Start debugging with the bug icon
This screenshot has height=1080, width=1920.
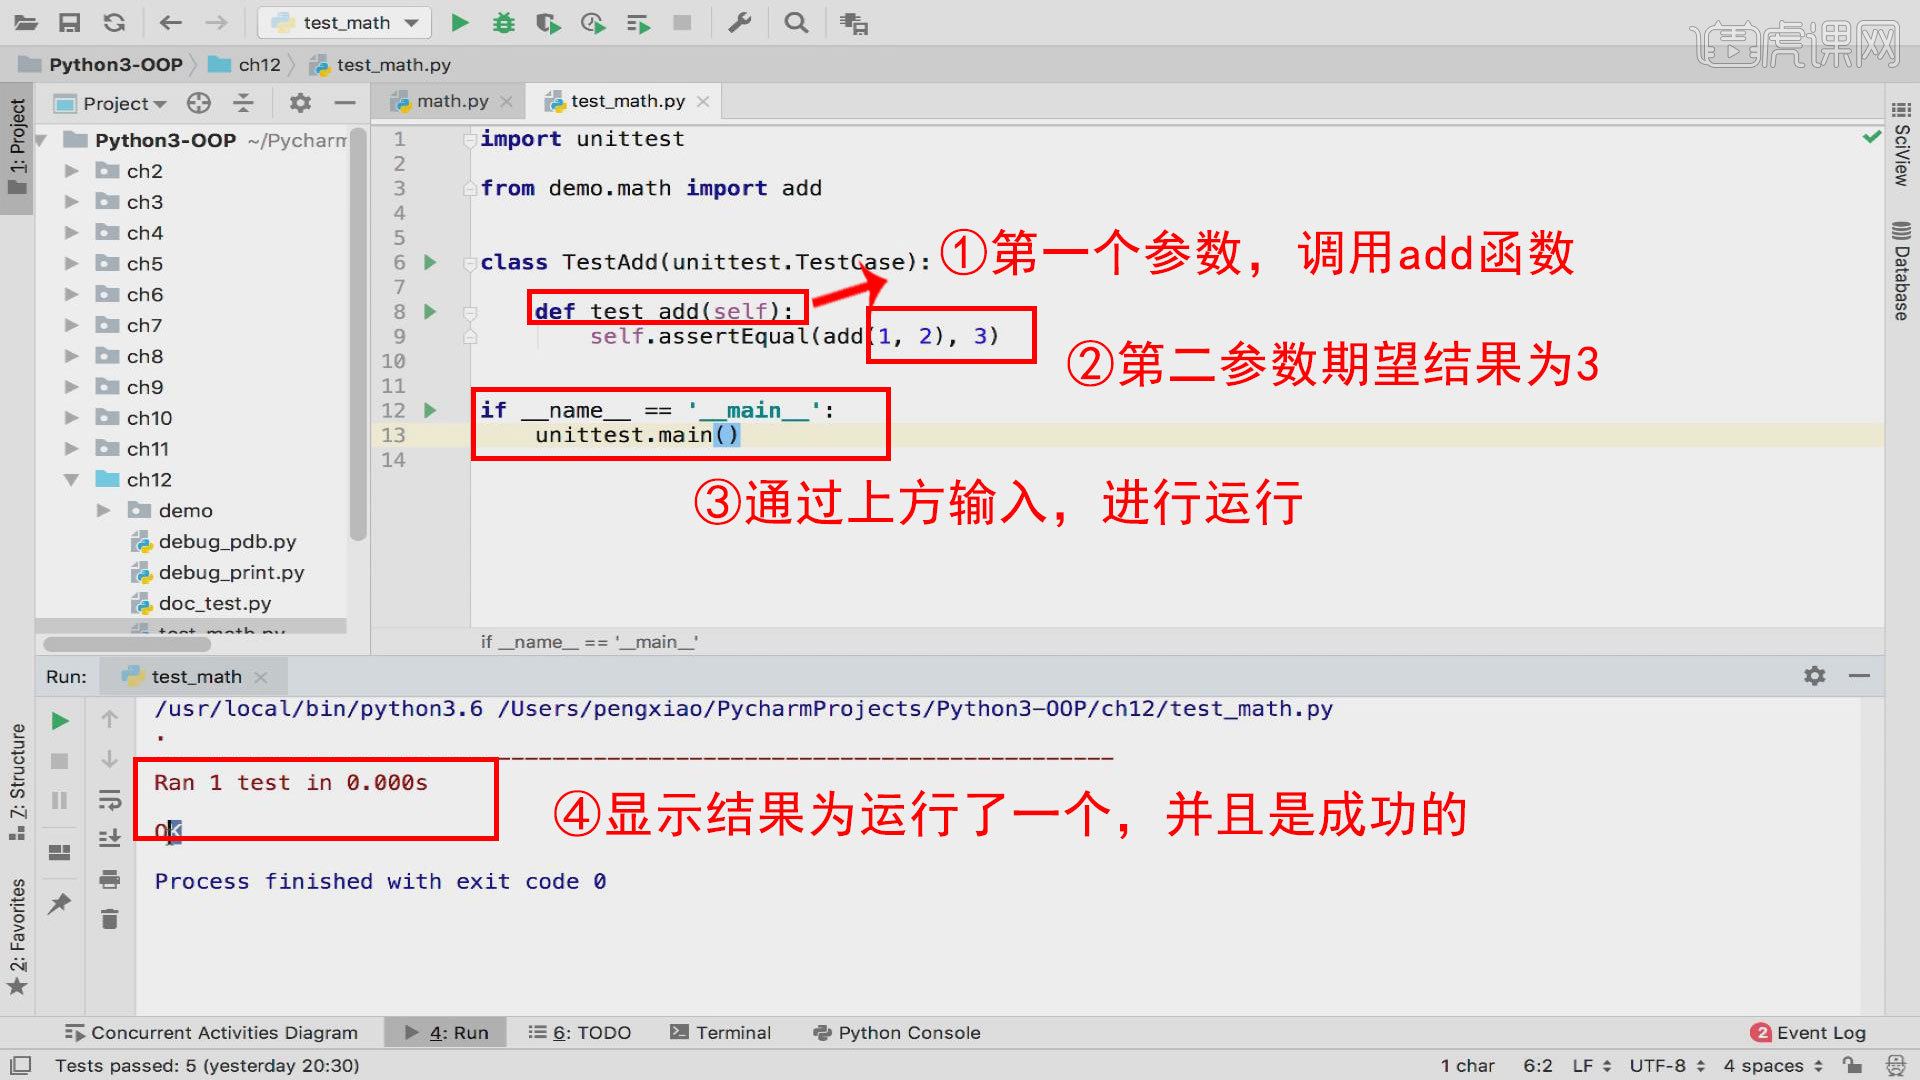tap(503, 22)
